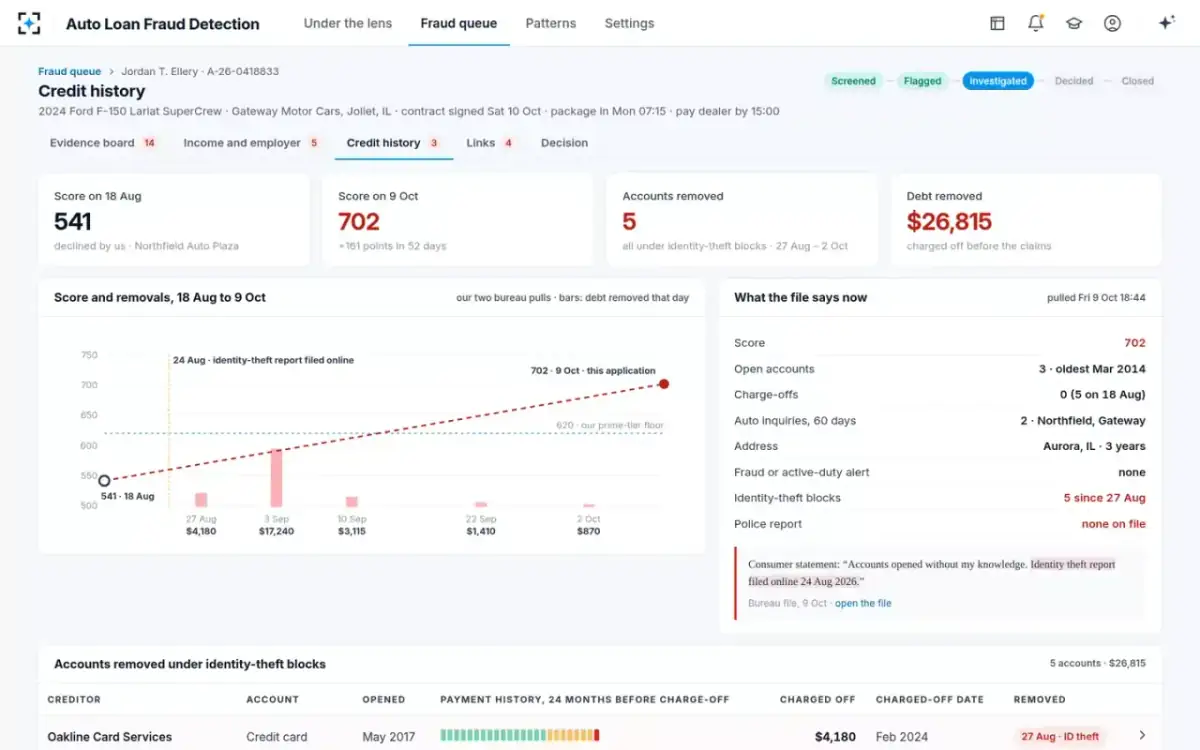The image size is (1200, 750).
Task: Open the notifications bell
Action: tap(1035, 23)
